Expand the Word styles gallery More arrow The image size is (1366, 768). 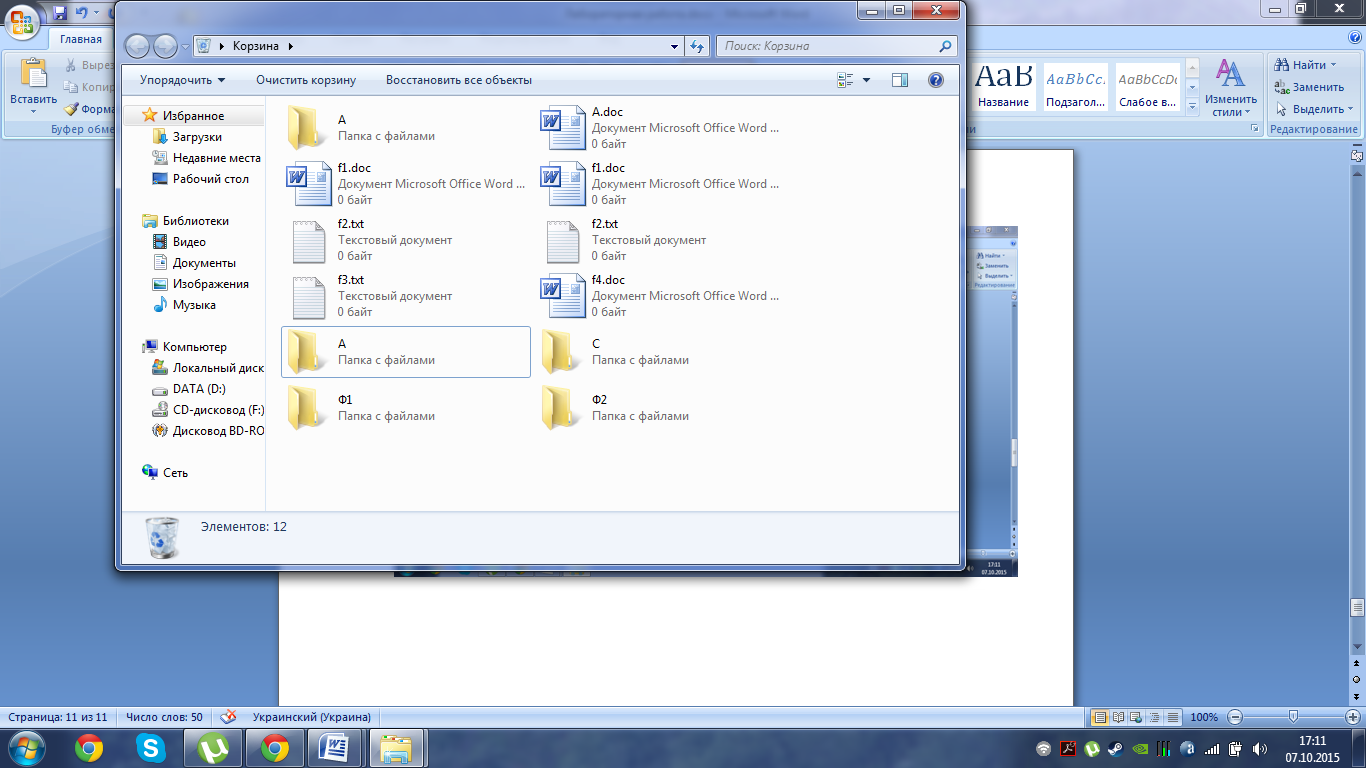1191,108
